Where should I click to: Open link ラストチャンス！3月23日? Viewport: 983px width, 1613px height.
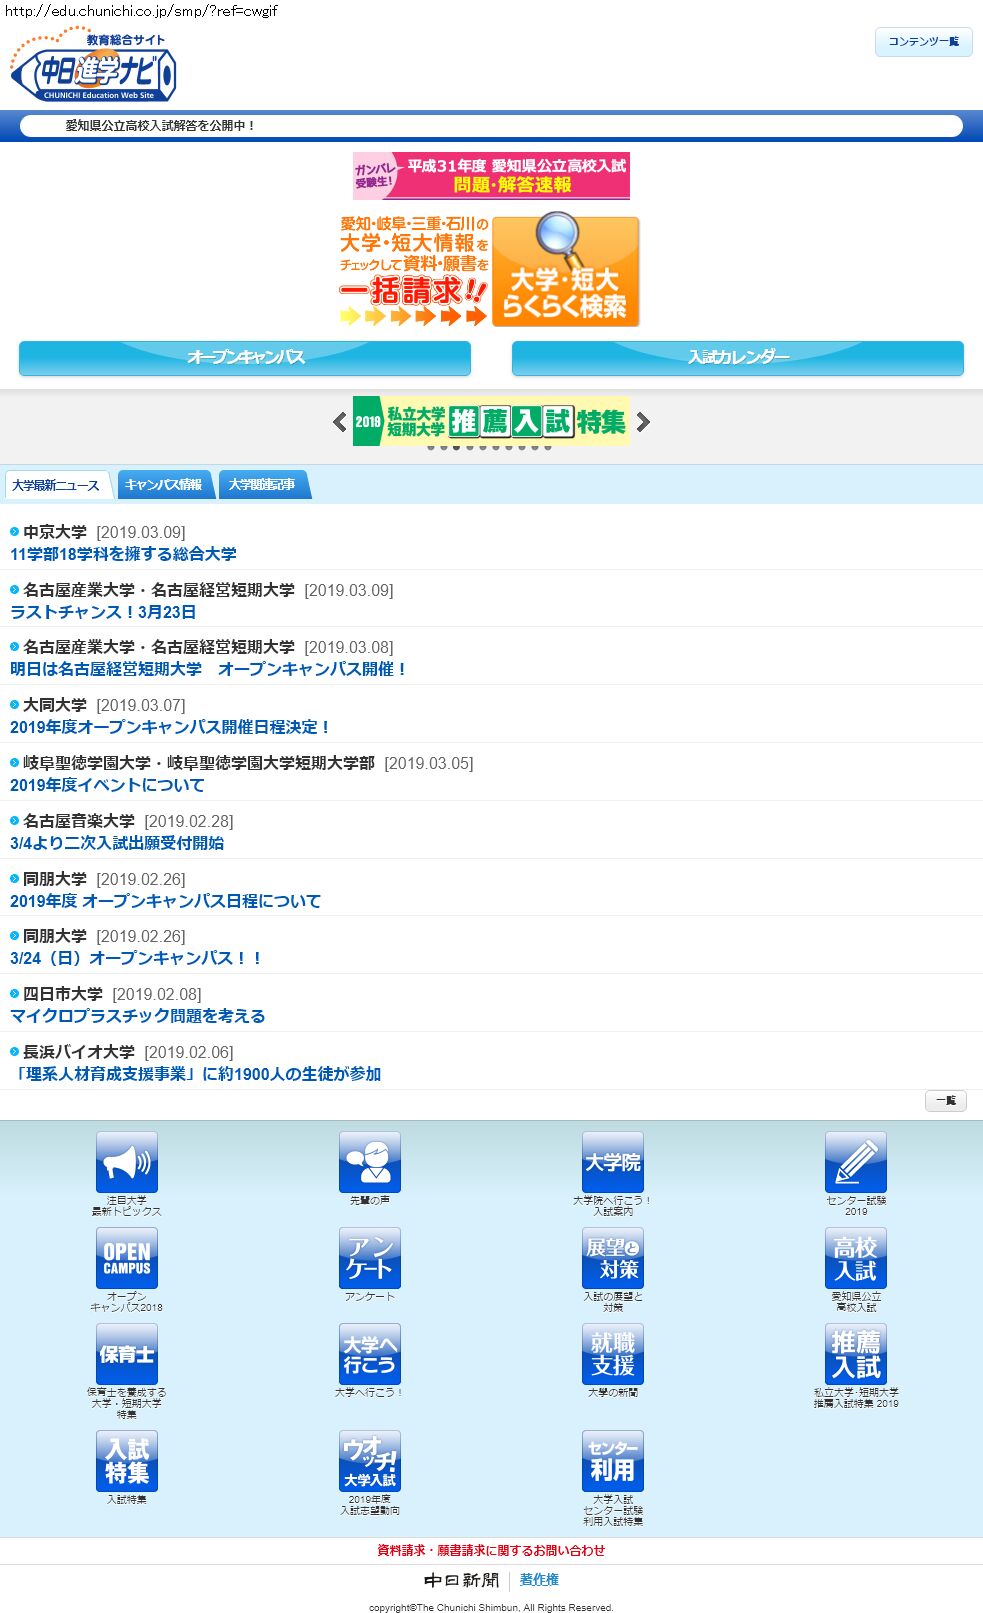tap(103, 612)
